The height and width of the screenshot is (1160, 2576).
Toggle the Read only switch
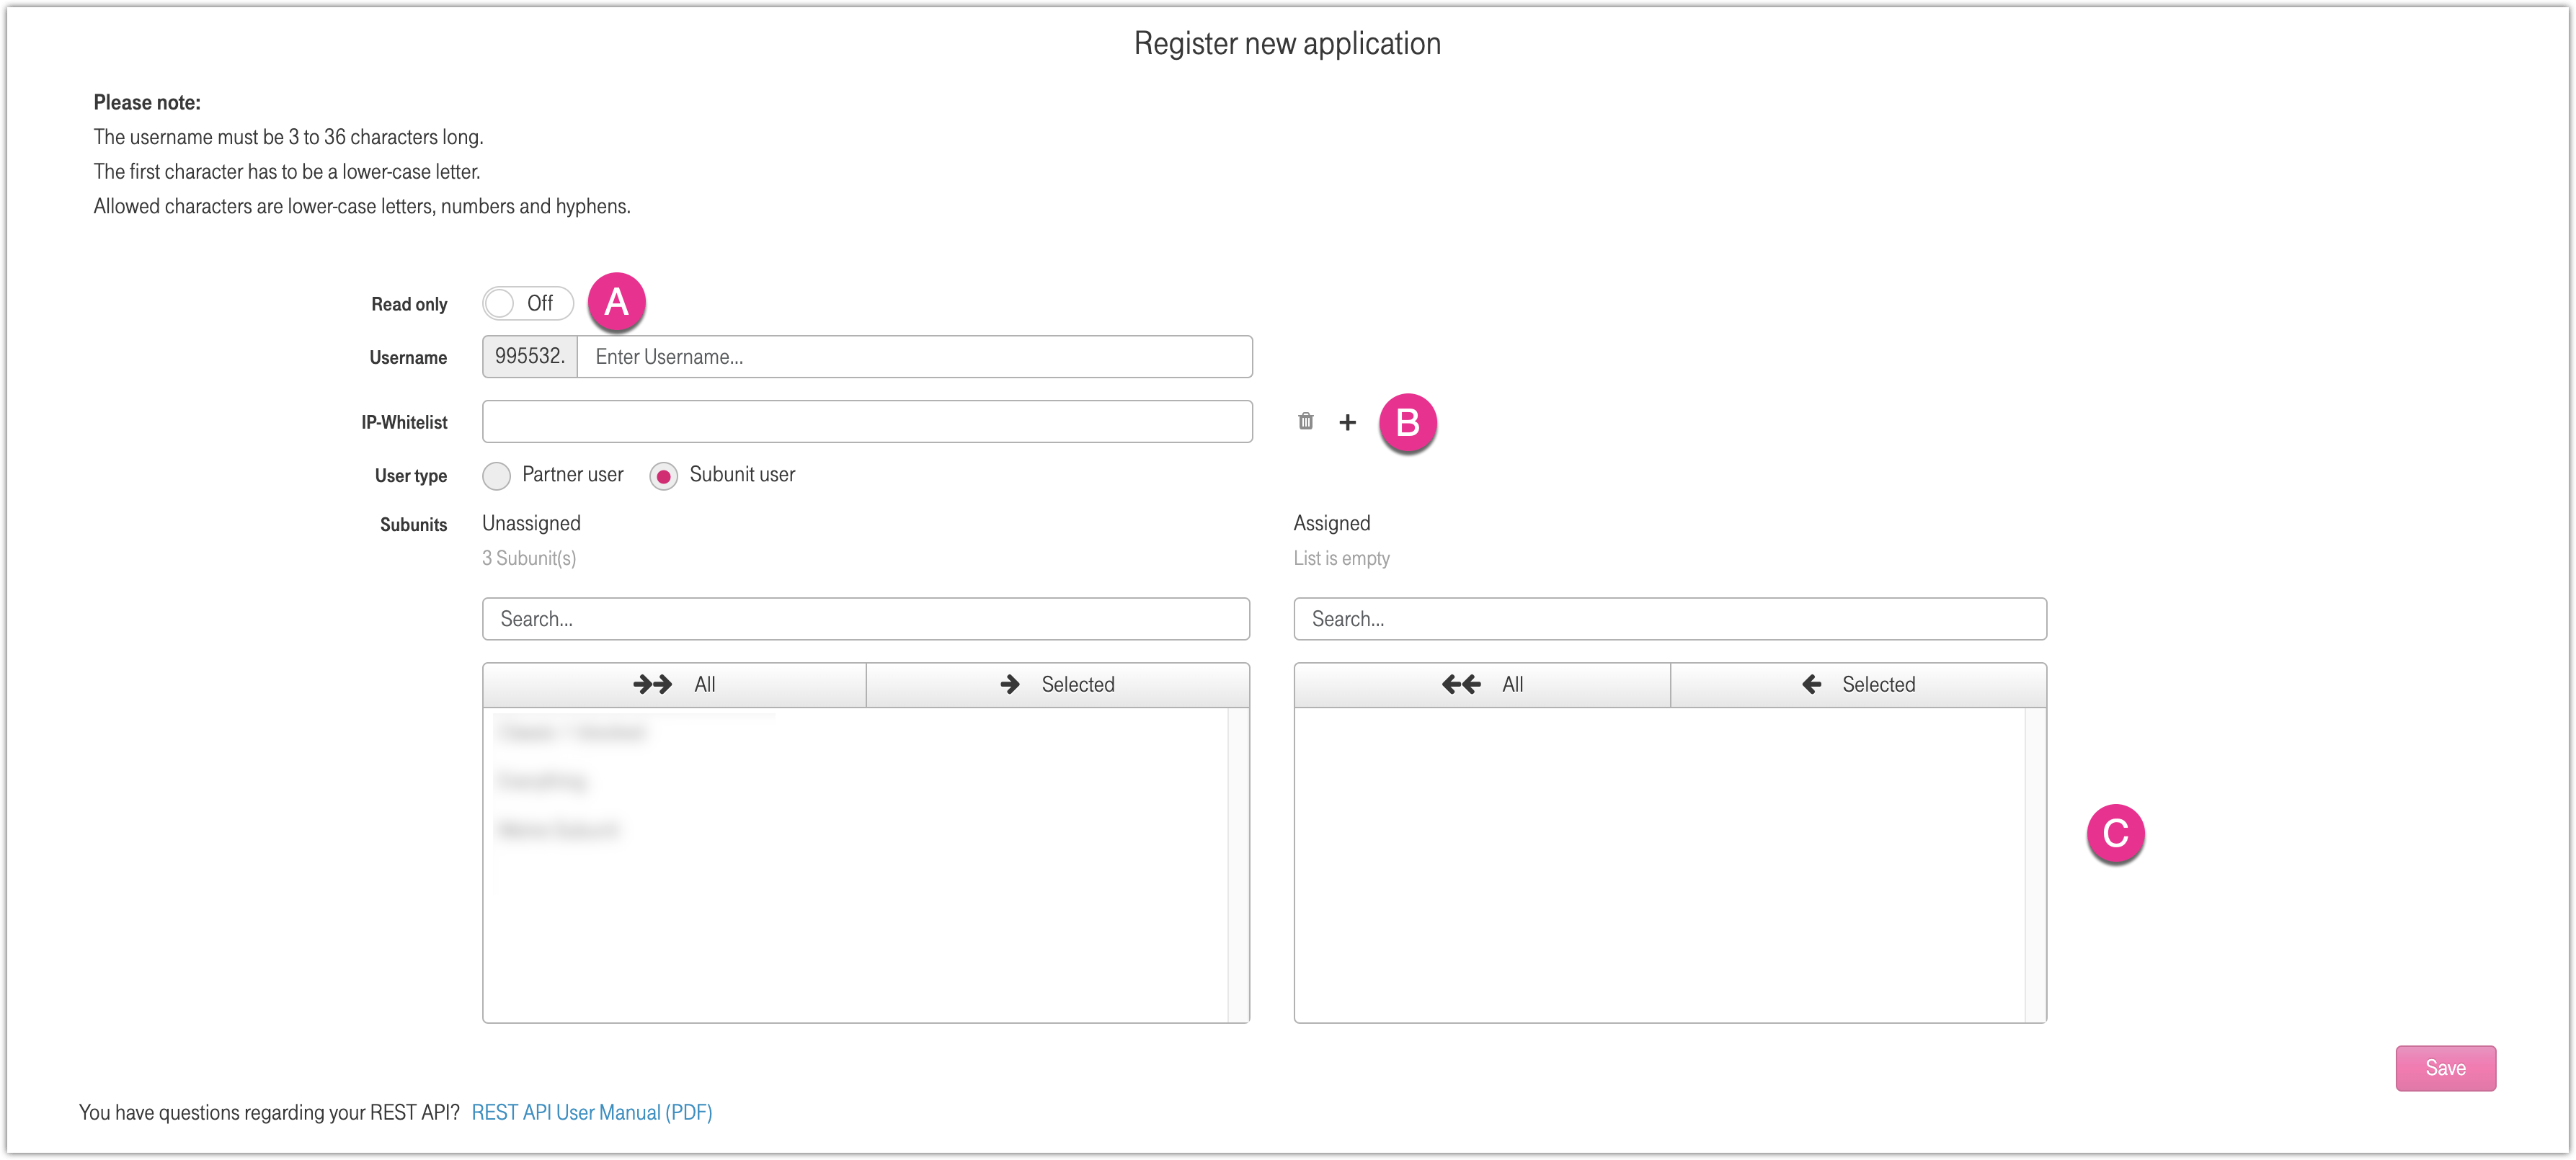coord(527,303)
